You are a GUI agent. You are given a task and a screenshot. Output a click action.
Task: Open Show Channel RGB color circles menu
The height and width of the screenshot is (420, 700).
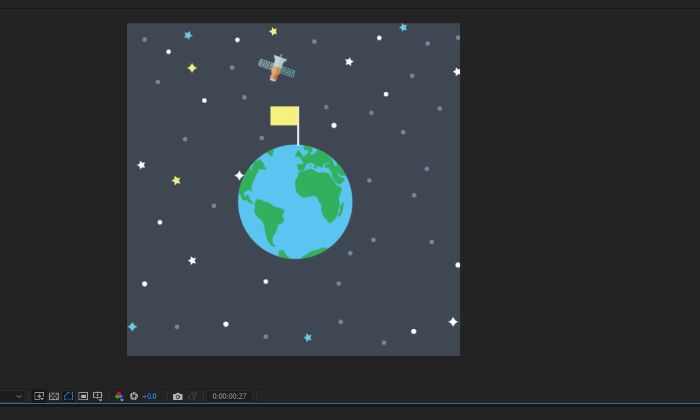(119, 396)
